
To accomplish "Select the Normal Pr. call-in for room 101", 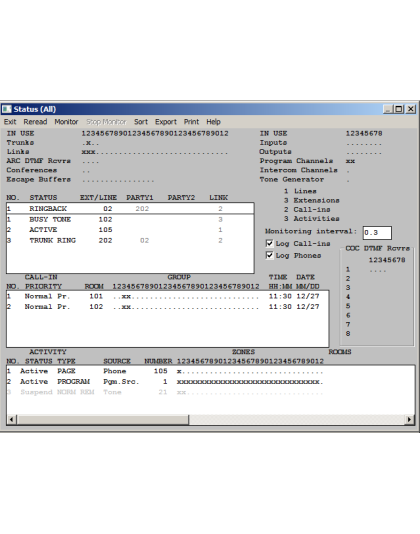I will [x=167, y=296].
